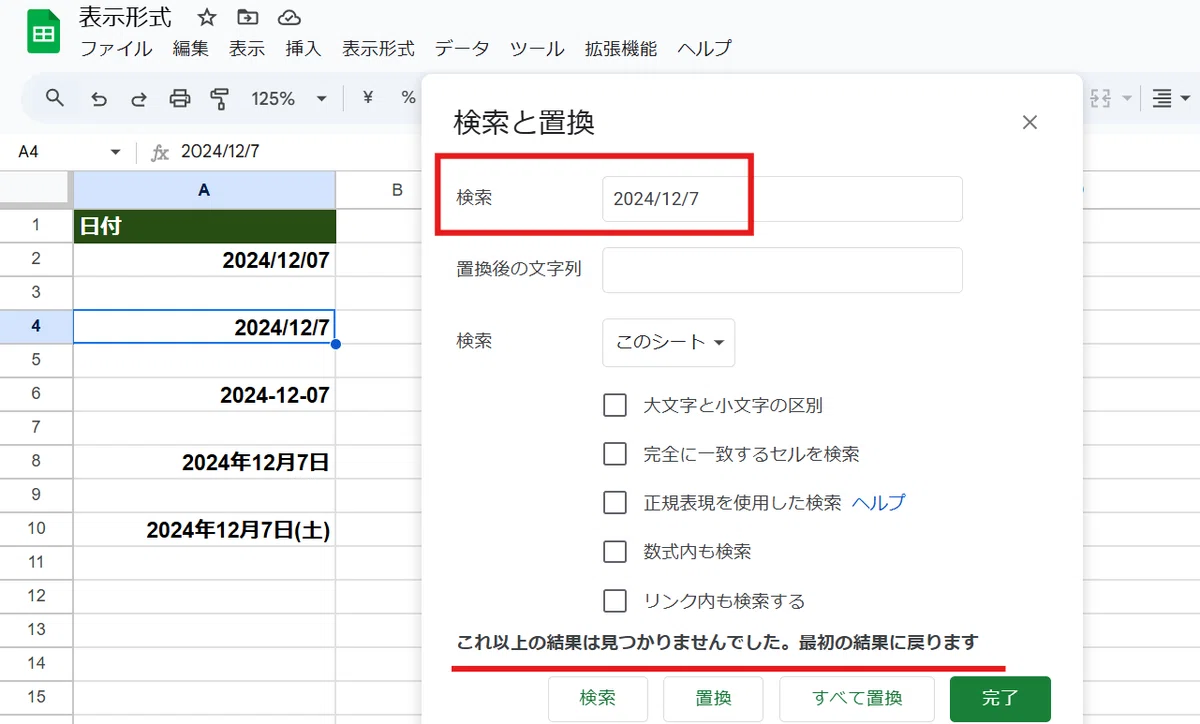
Task: Select row 10 header
Action: pyautogui.click(x=36, y=528)
